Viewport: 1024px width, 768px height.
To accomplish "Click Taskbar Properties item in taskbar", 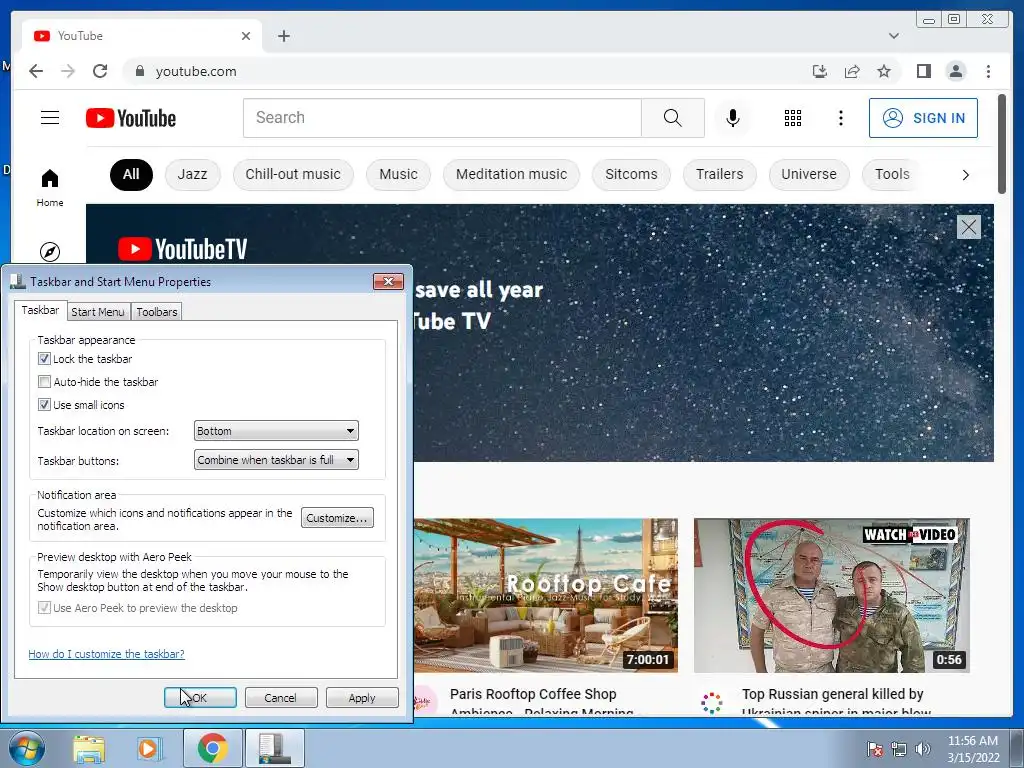I will tap(274, 748).
